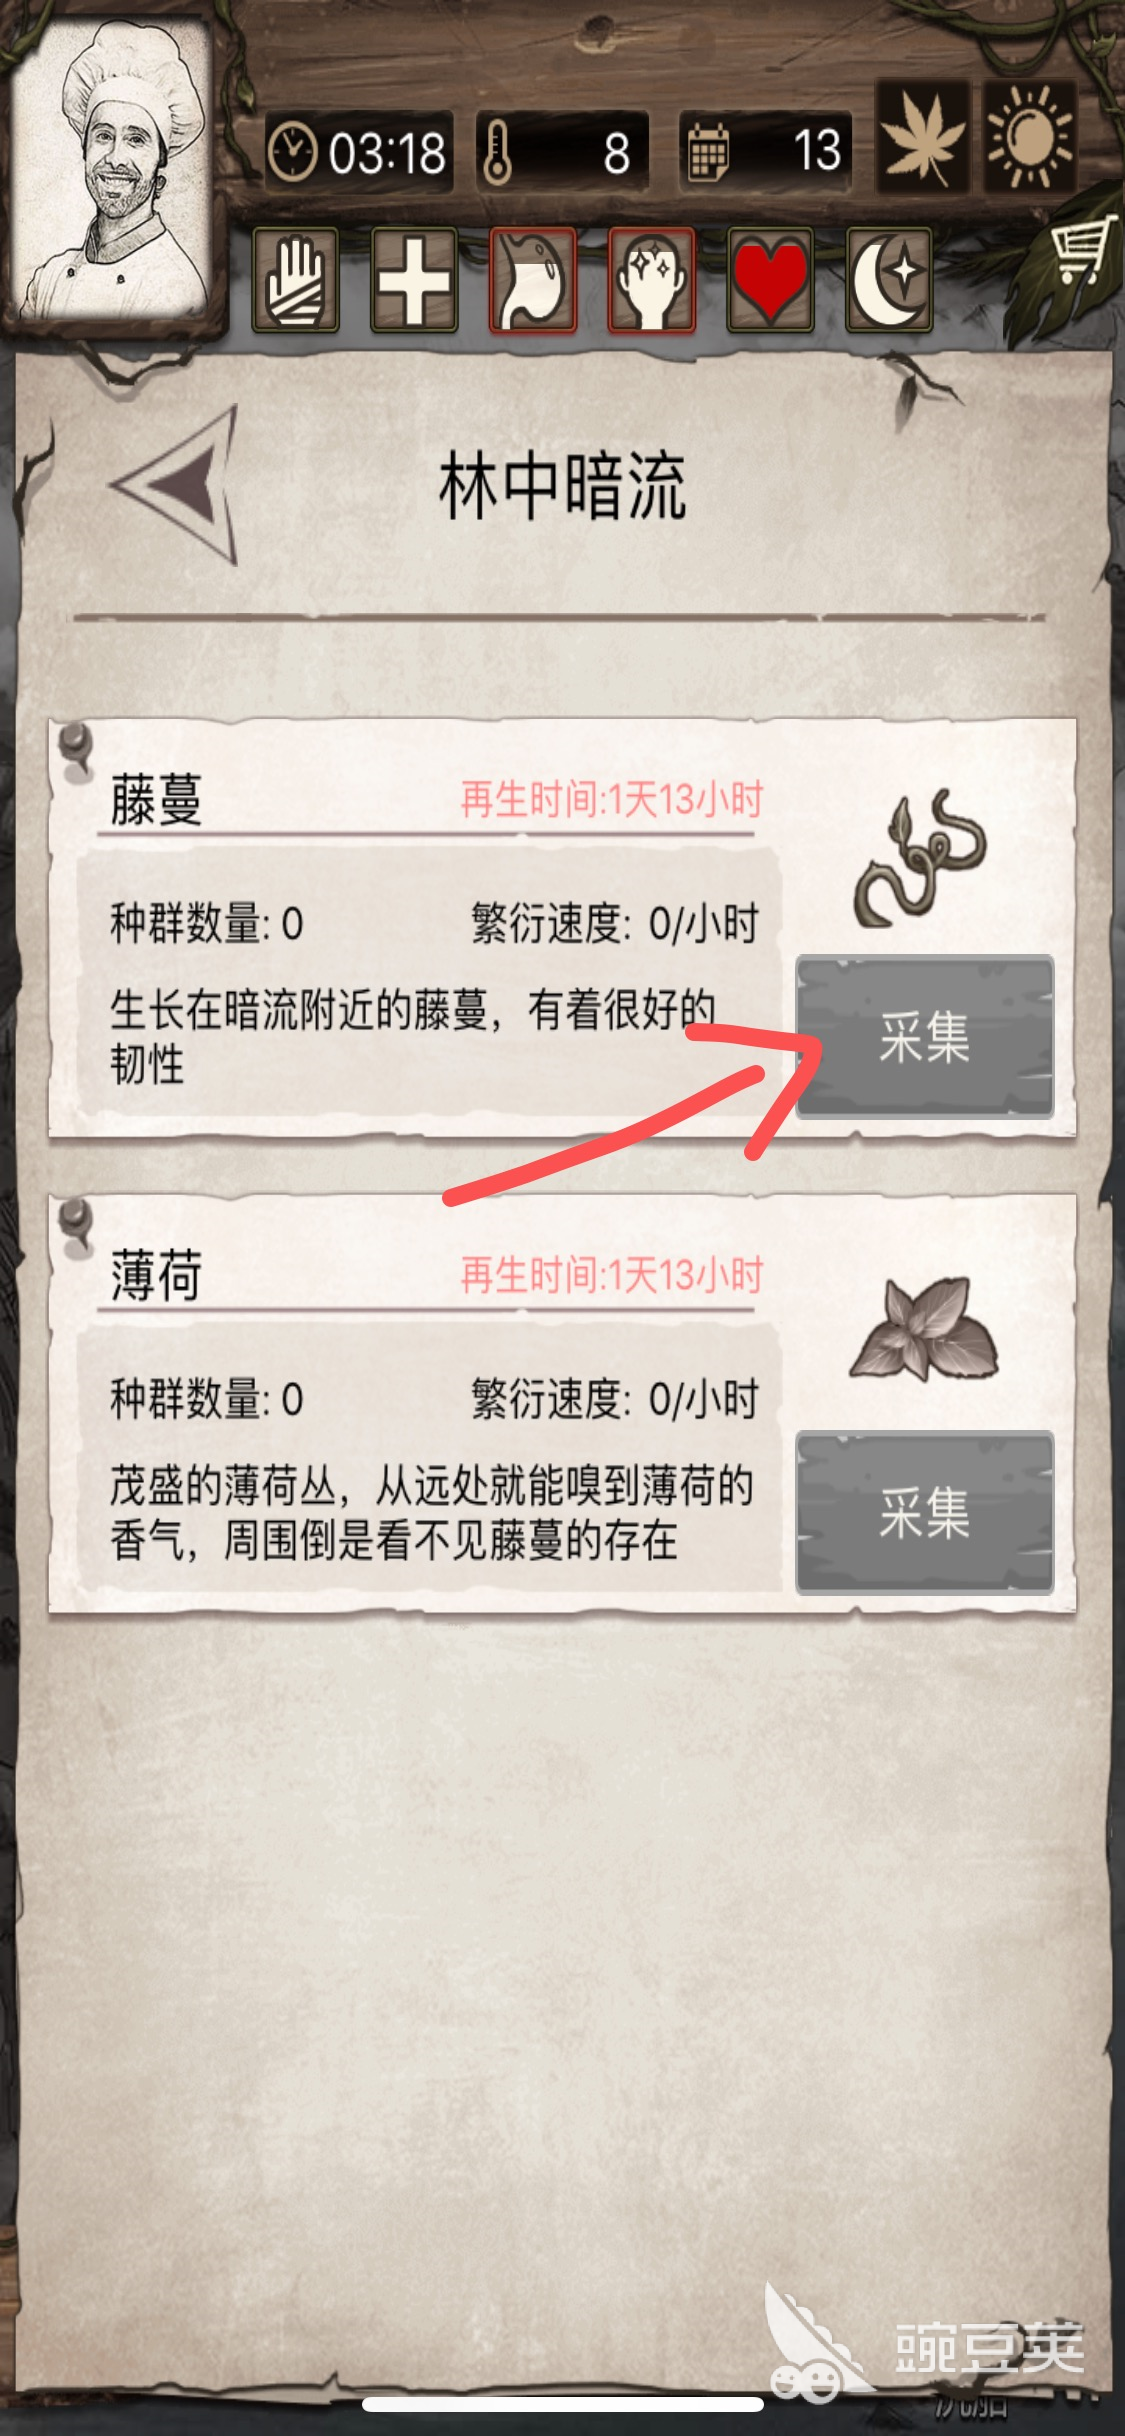
Task: Open the red heart mood status
Action: click(x=771, y=279)
